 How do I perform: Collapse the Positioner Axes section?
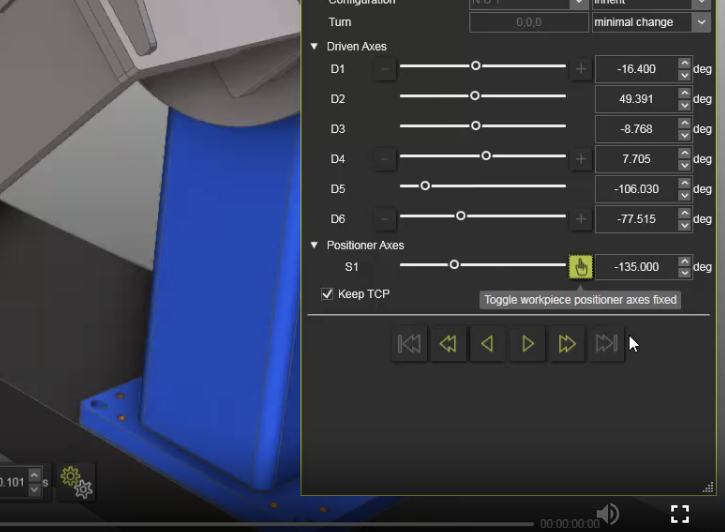[x=314, y=245]
